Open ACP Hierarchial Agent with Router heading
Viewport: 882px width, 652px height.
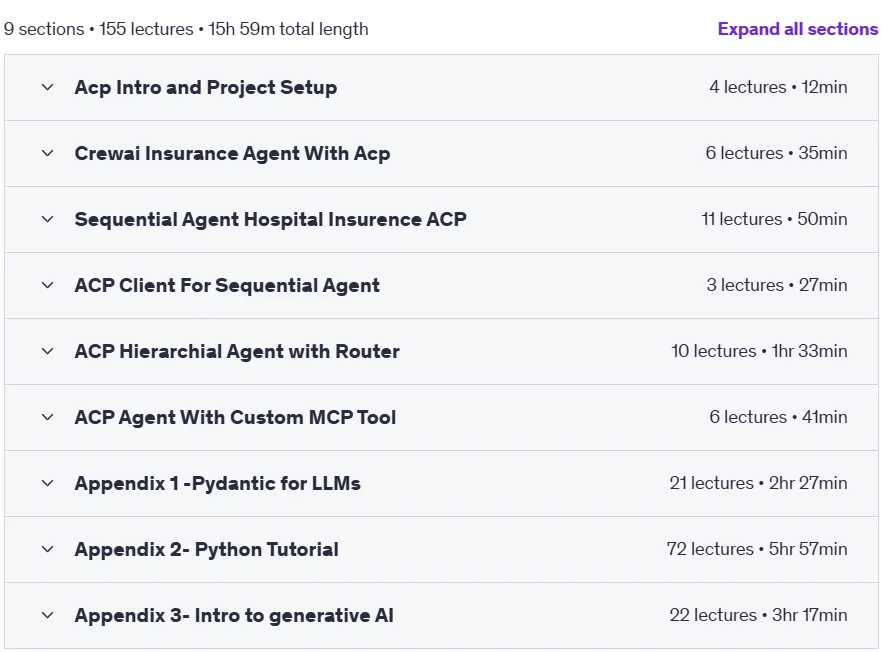(237, 352)
